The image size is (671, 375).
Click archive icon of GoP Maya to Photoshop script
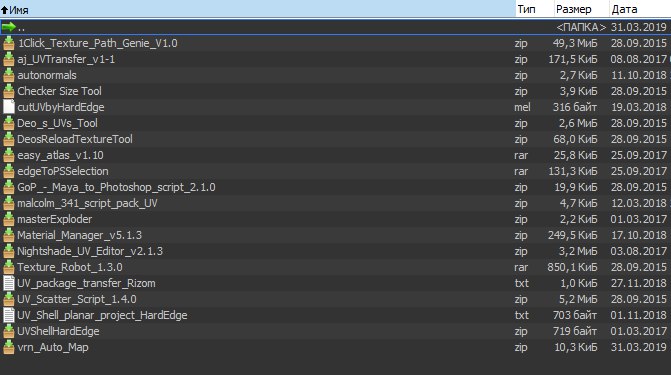pyautogui.click(x=9, y=187)
